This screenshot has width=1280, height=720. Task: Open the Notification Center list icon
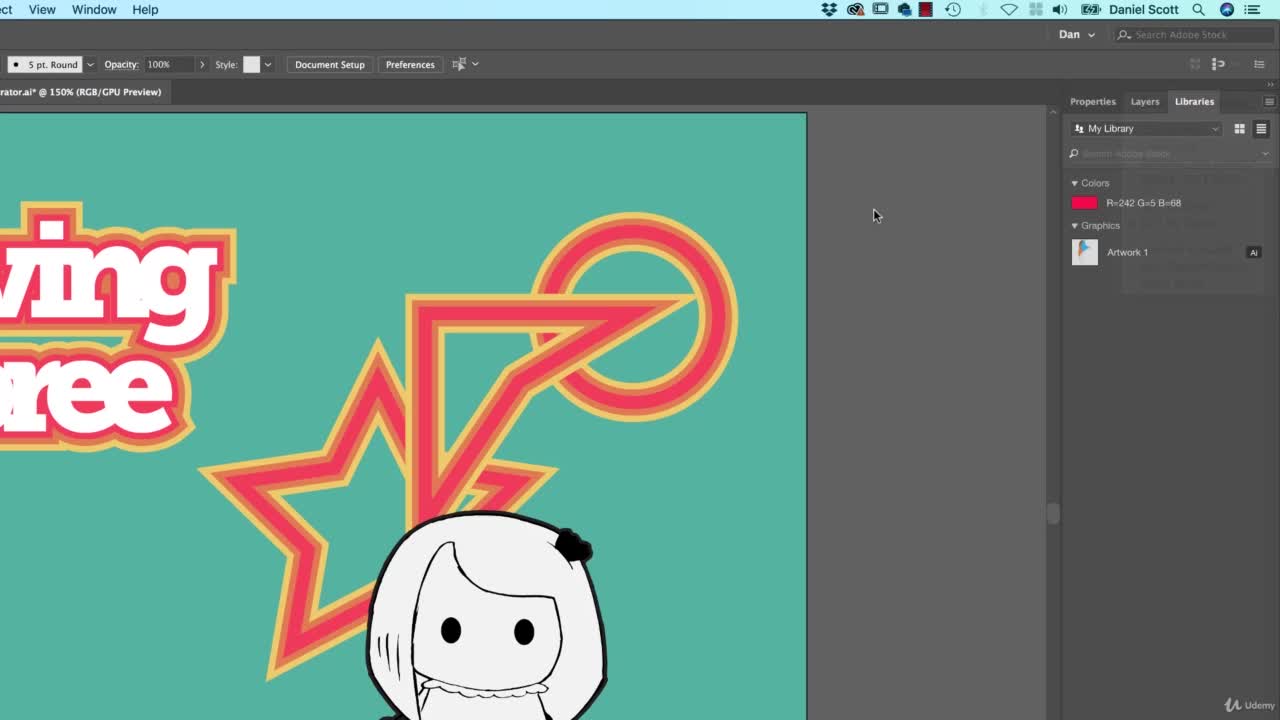coord(1252,9)
